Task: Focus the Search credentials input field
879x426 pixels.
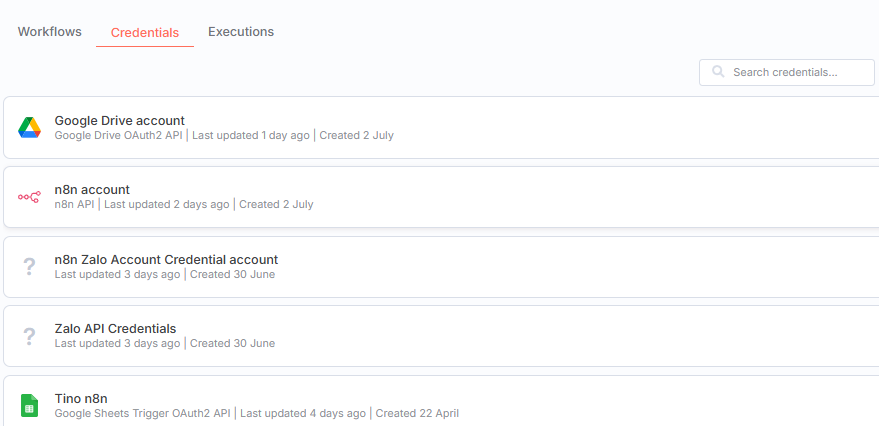Action: coord(787,72)
